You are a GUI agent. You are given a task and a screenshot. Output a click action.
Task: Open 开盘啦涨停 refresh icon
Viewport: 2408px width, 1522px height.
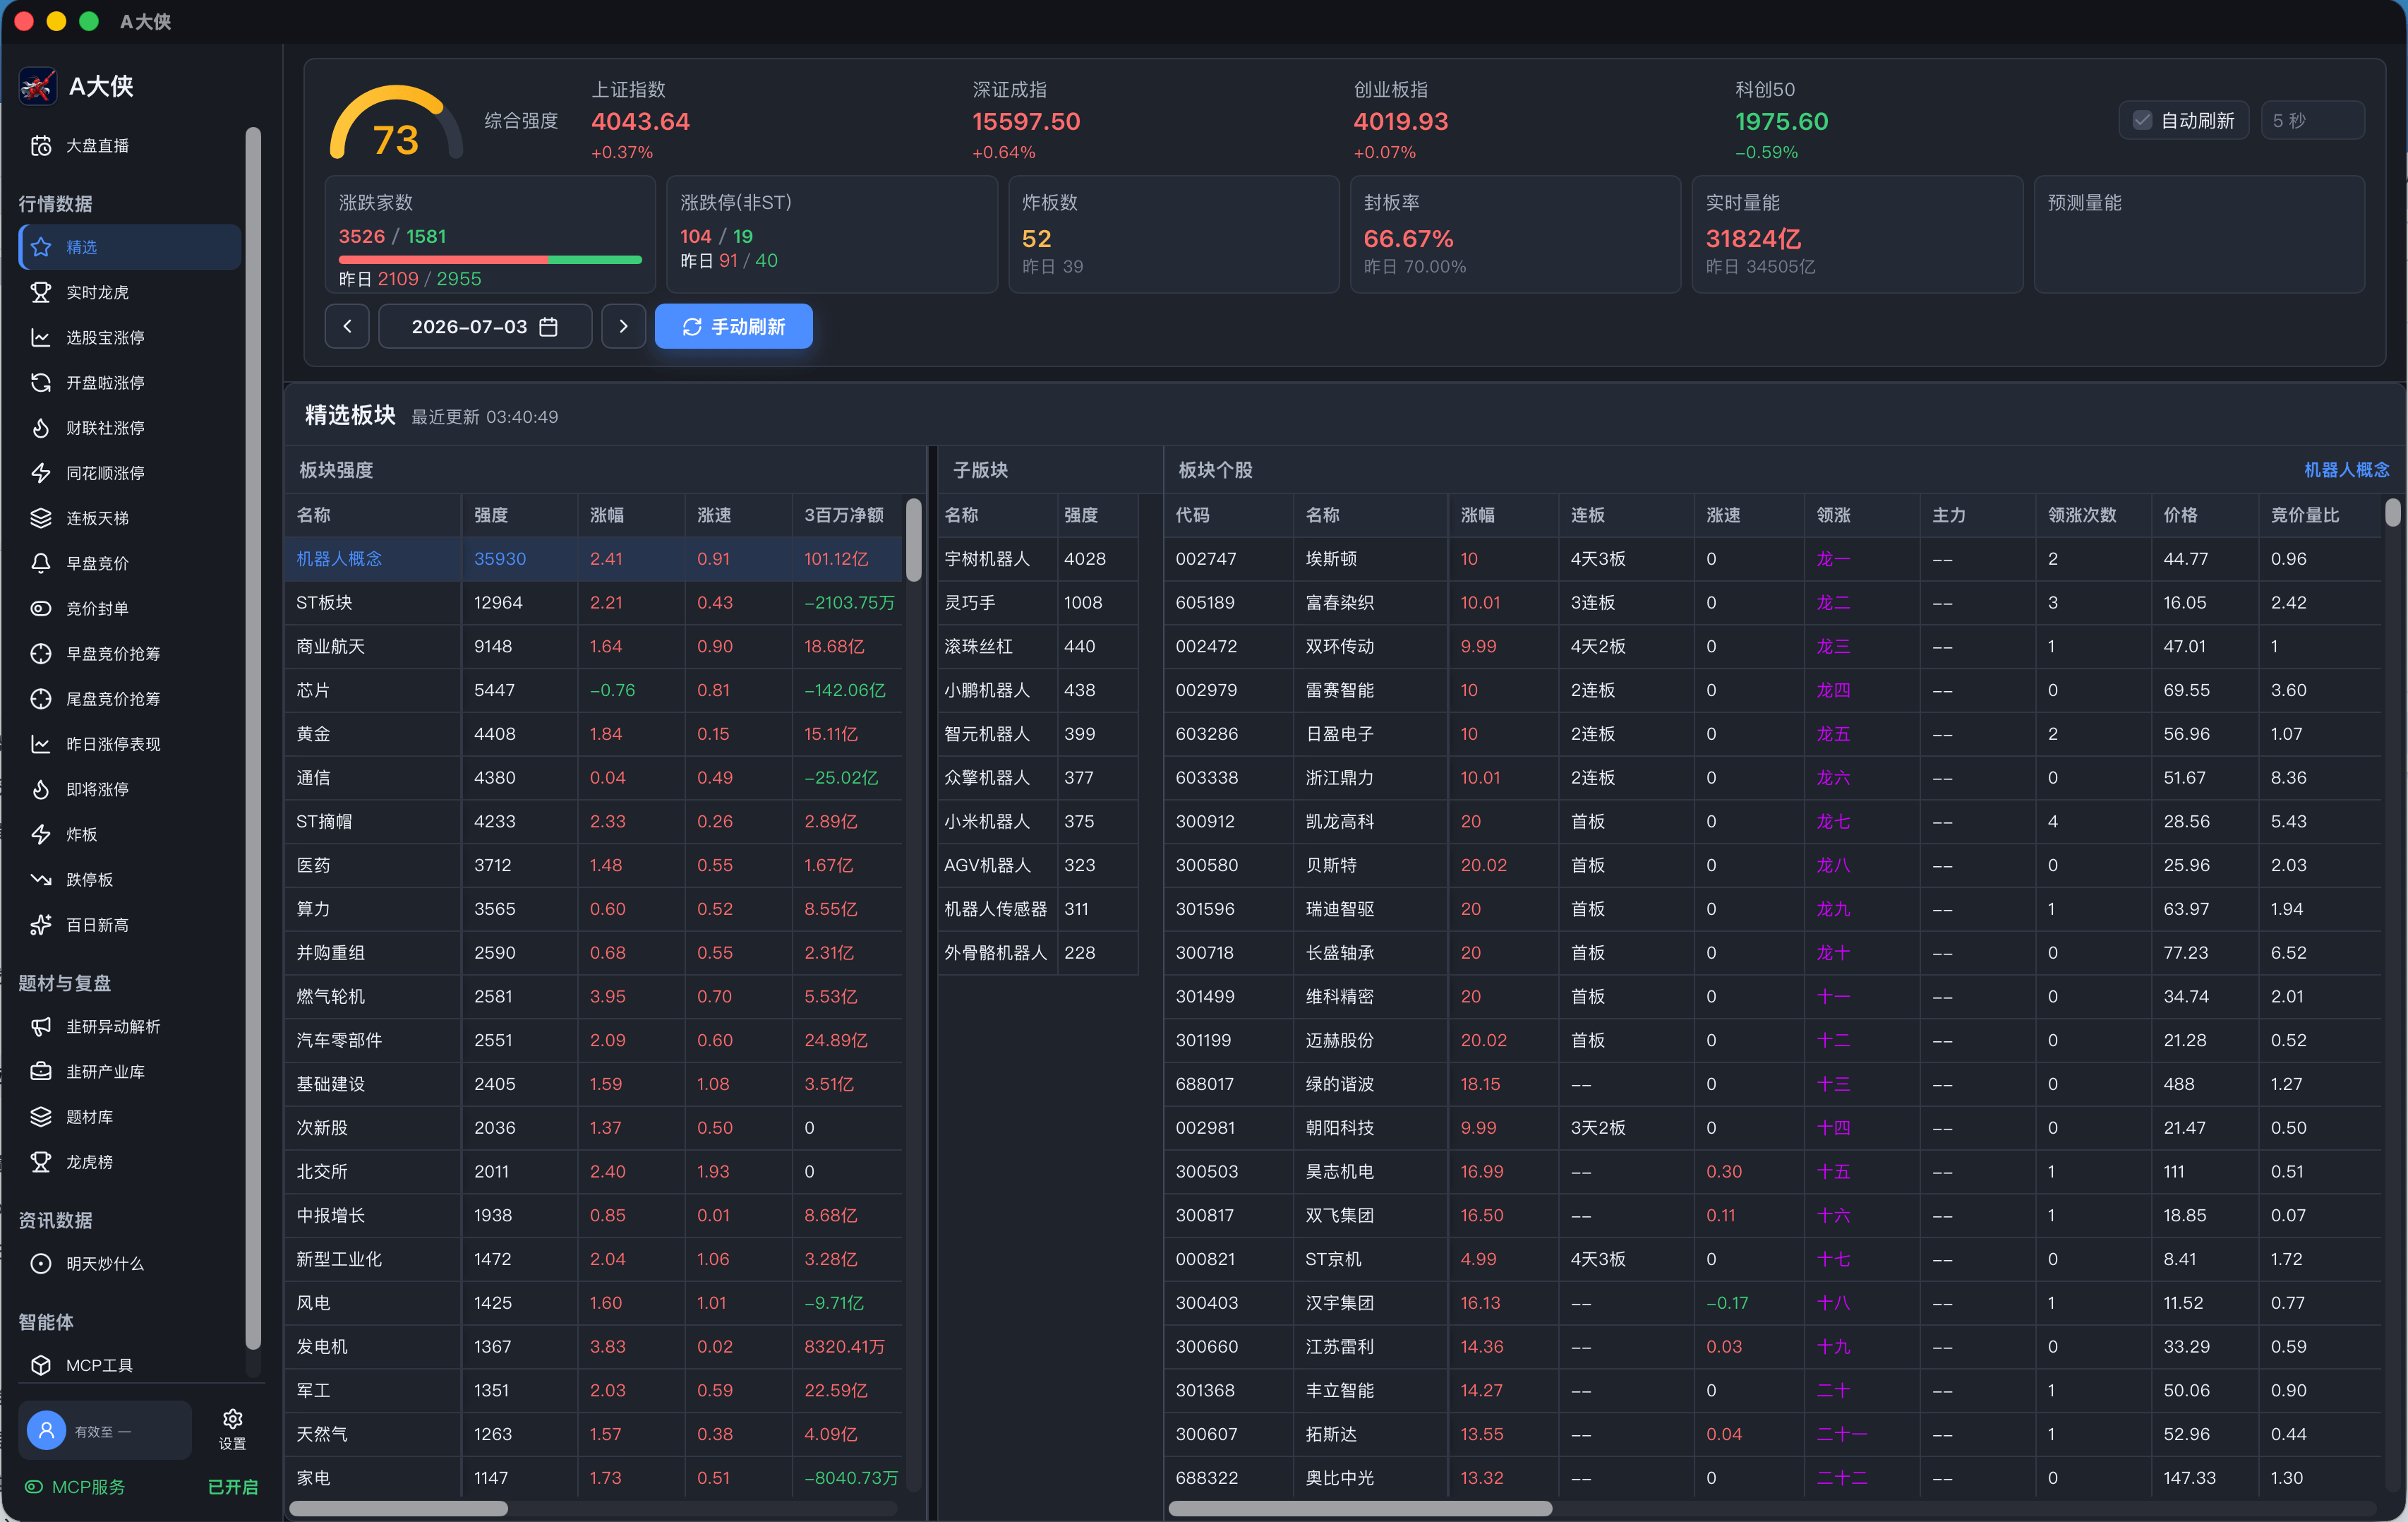(41, 382)
